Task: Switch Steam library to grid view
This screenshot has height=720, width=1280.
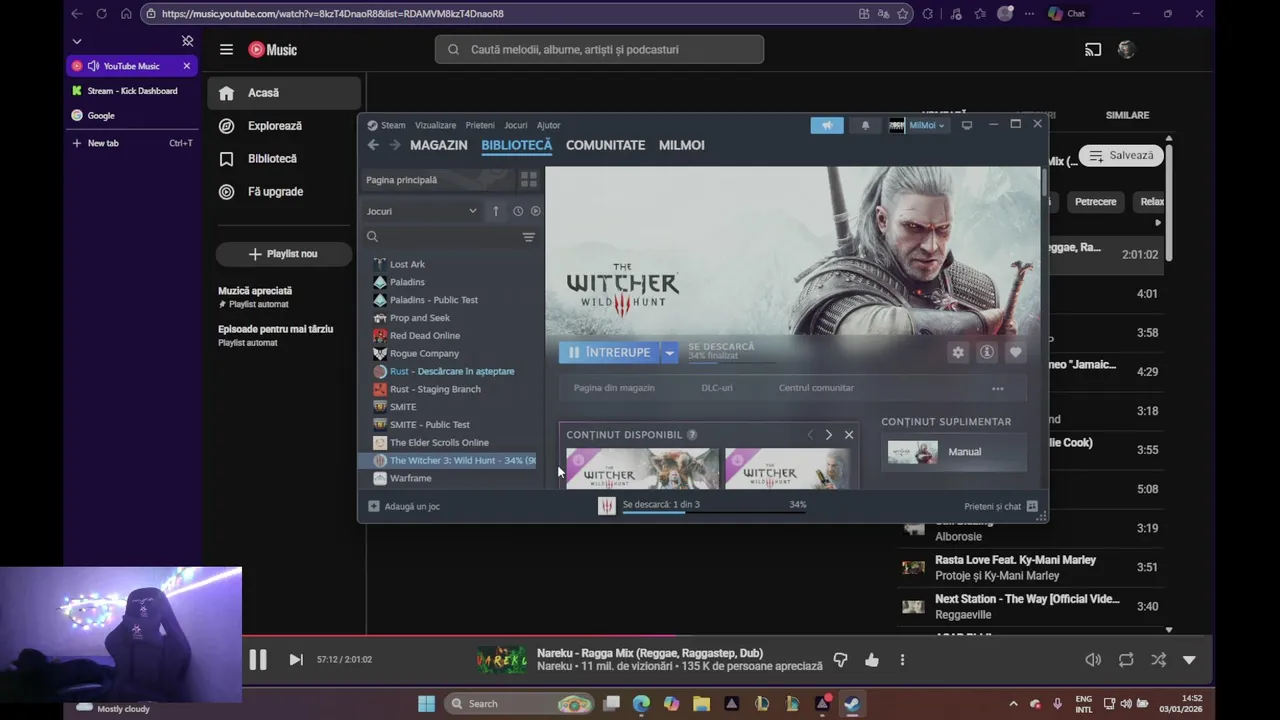Action: coord(529,180)
